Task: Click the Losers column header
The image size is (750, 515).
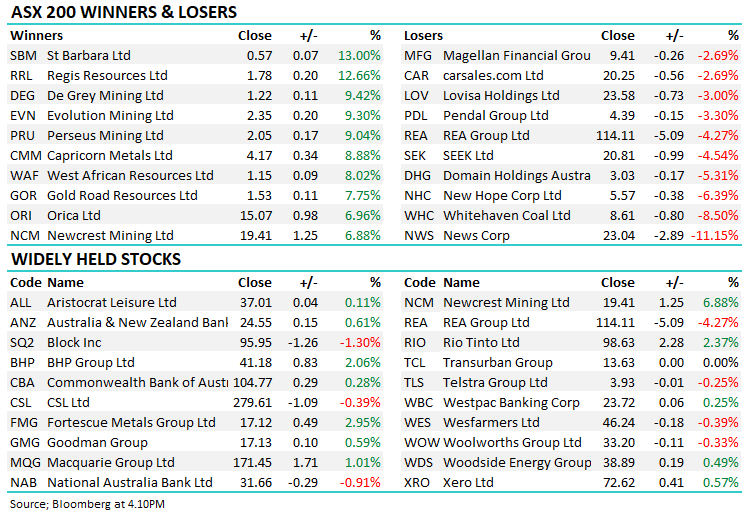Action: point(424,36)
